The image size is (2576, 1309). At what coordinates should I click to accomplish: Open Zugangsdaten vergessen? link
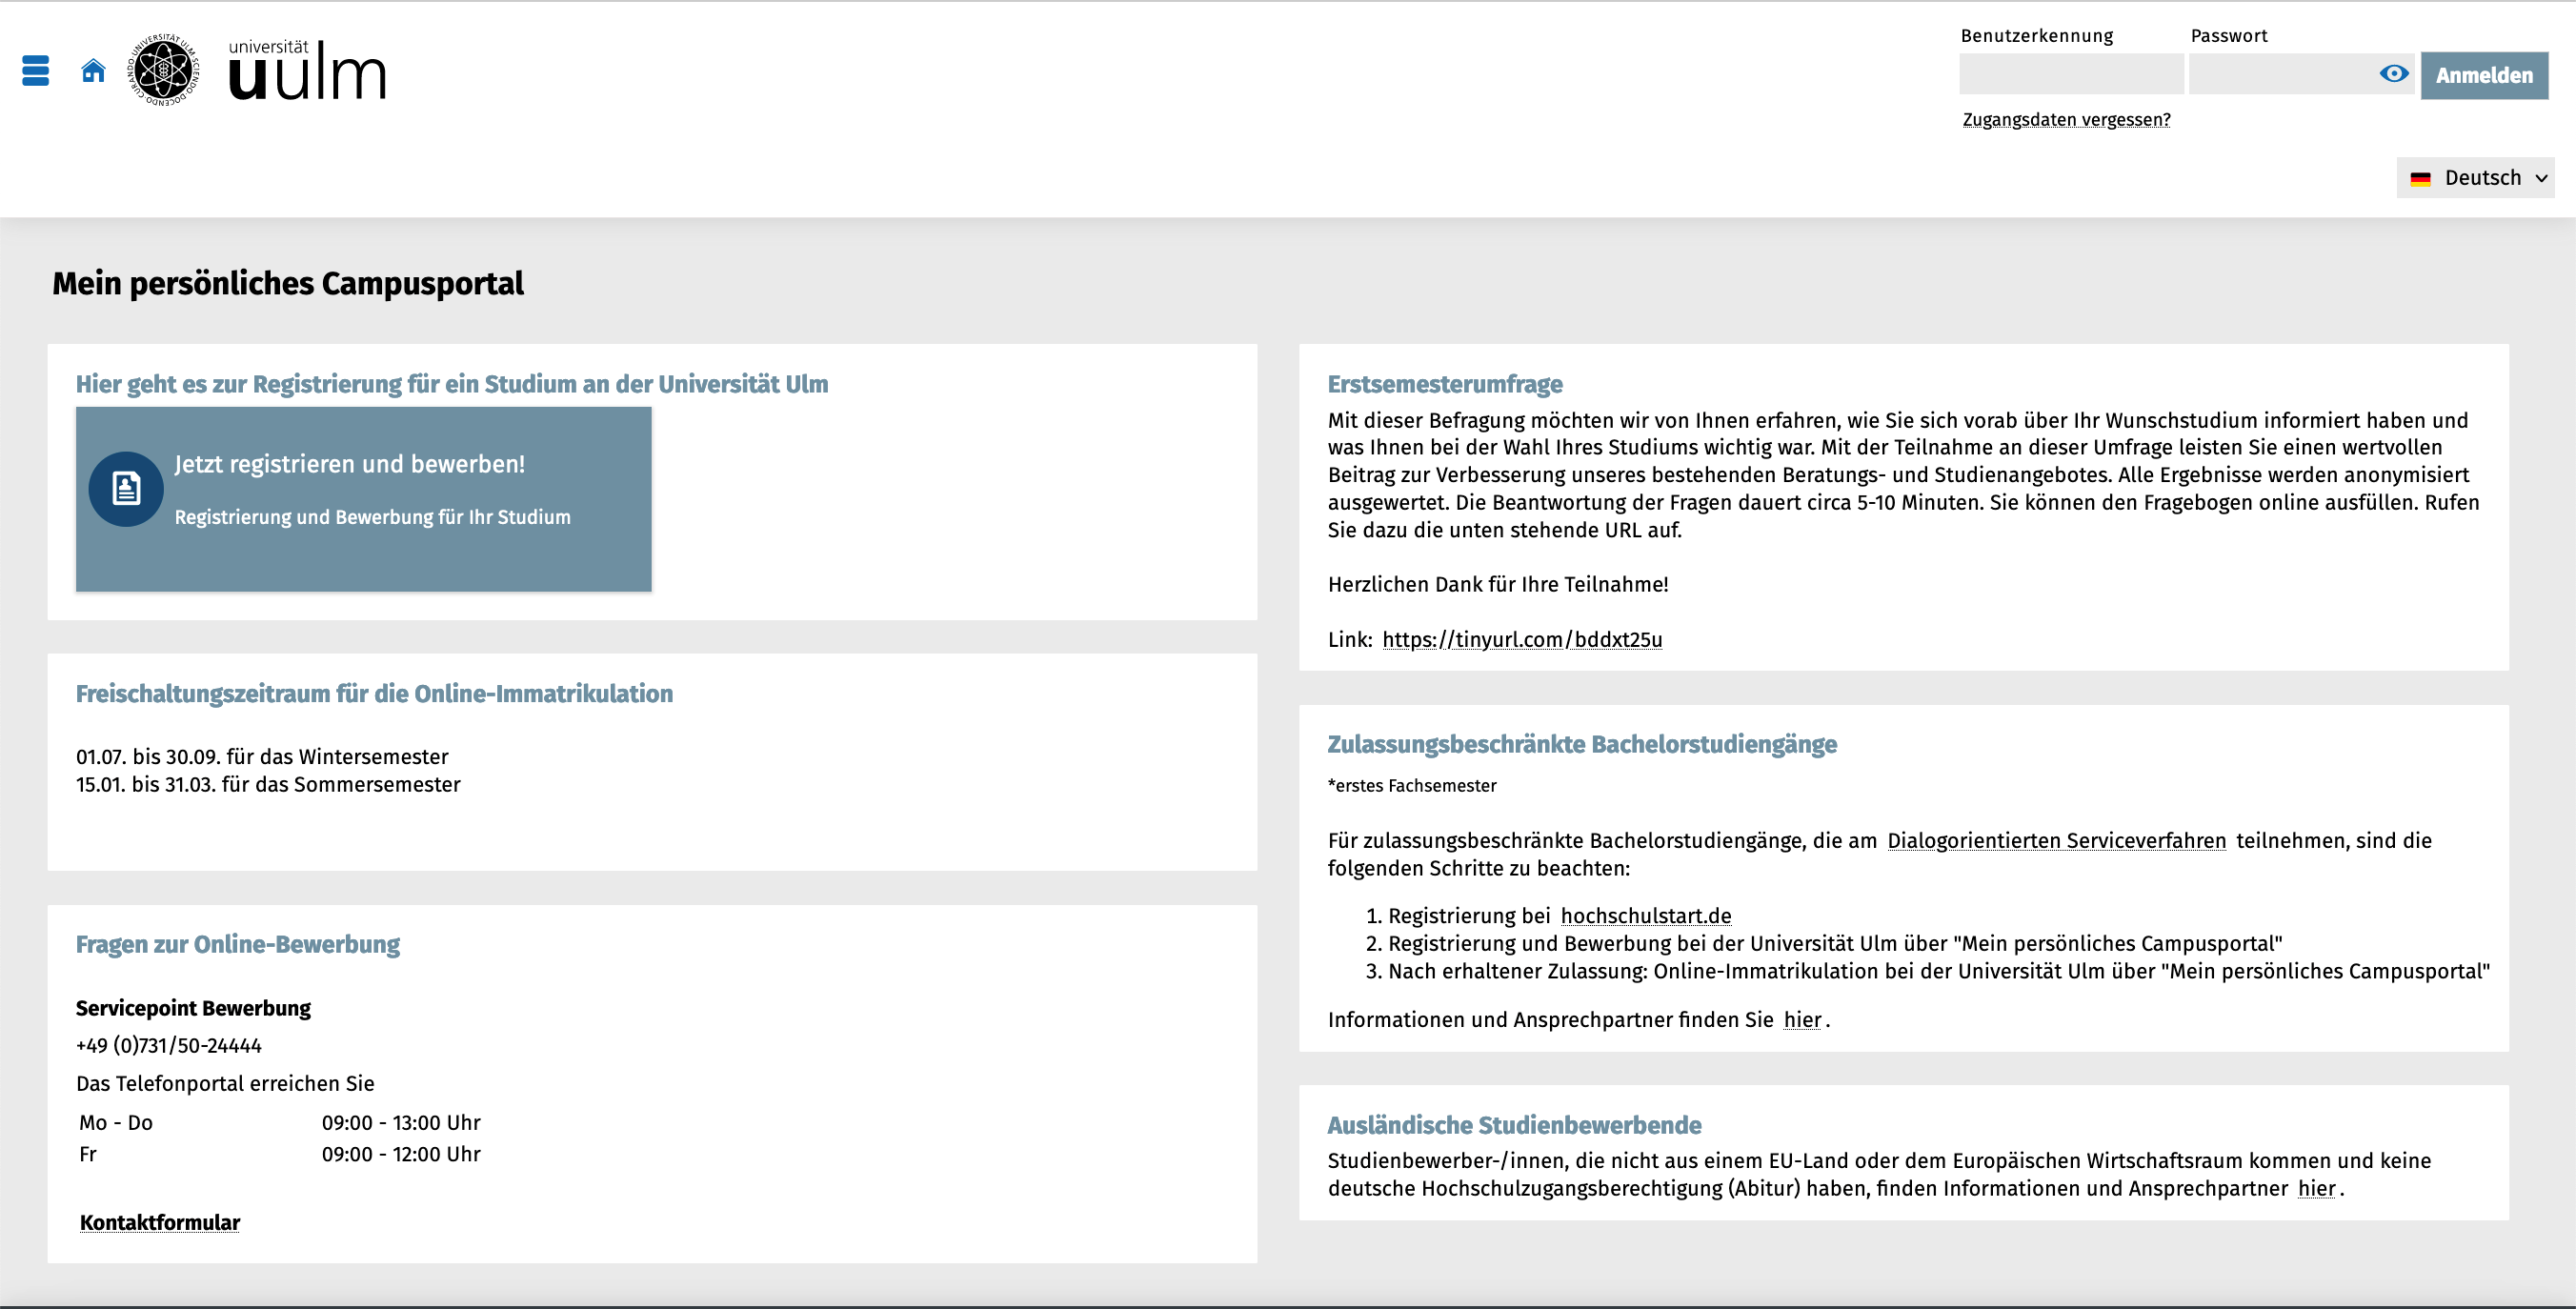tap(2066, 120)
